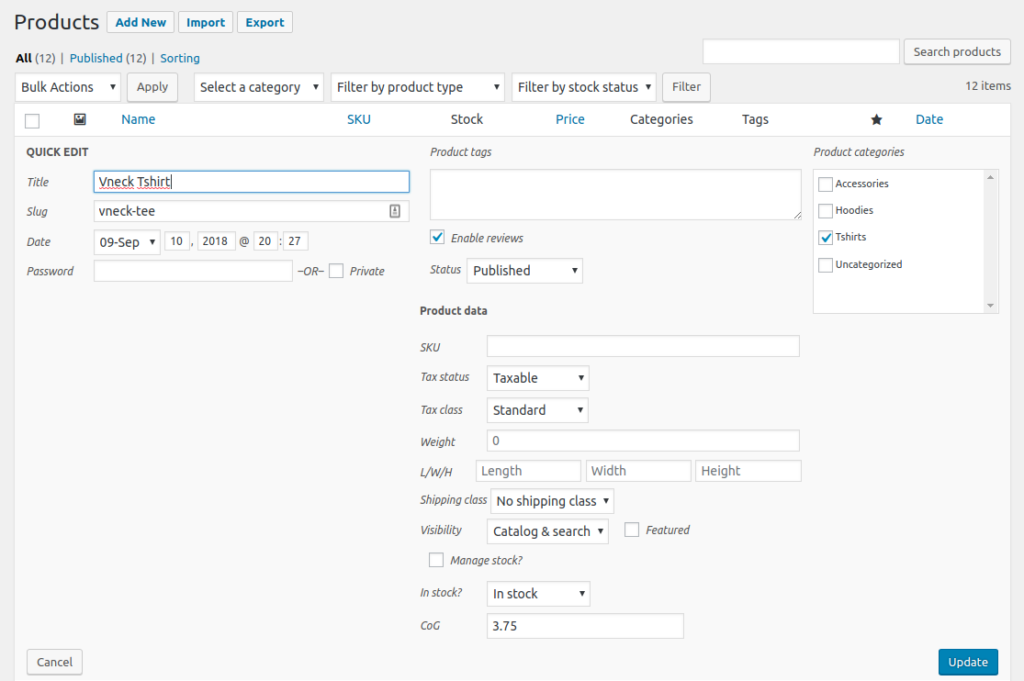Check the Hoodies category
This screenshot has height=681, width=1024.
click(825, 211)
